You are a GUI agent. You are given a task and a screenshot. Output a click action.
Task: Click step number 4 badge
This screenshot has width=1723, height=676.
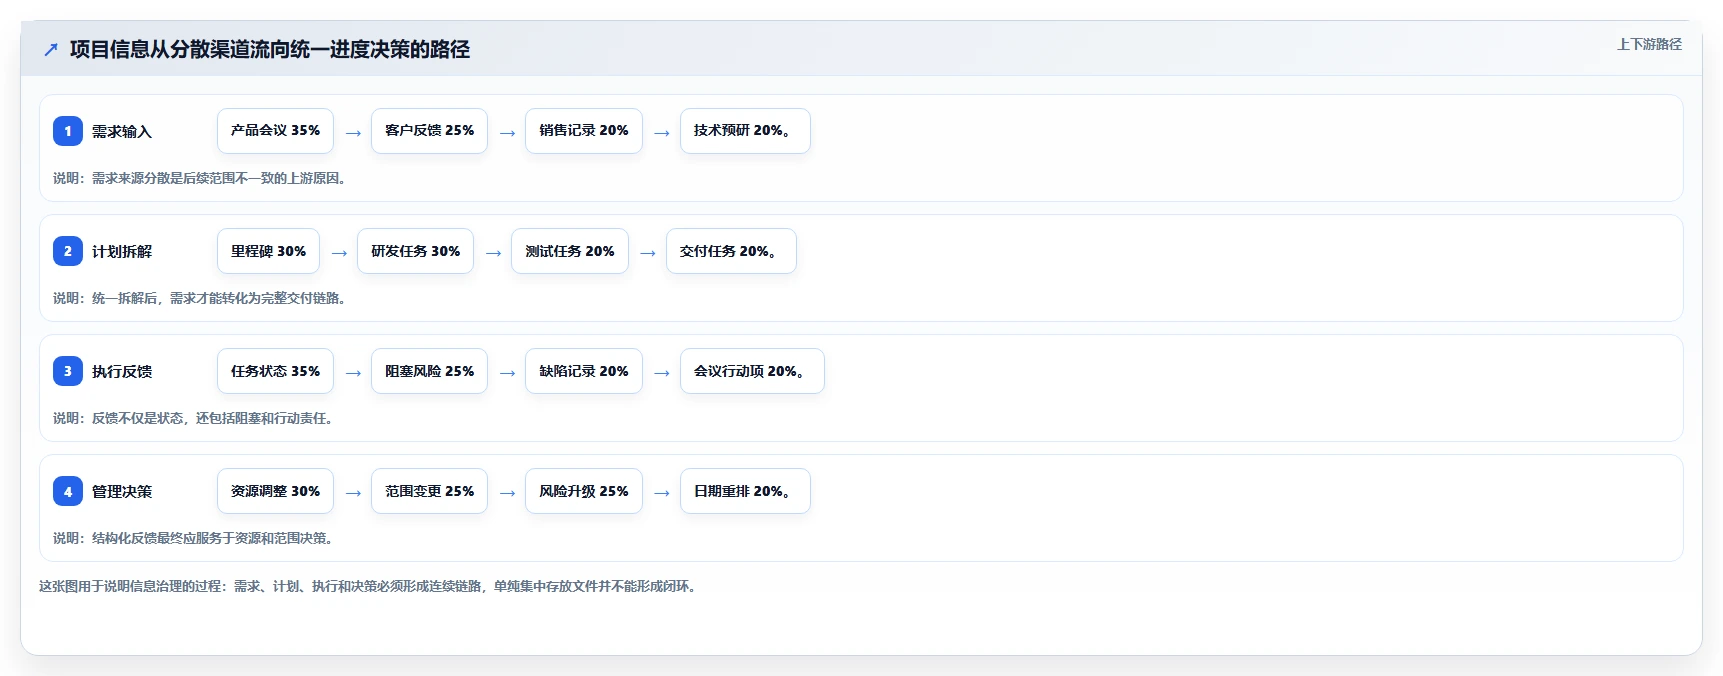point(68,491)
